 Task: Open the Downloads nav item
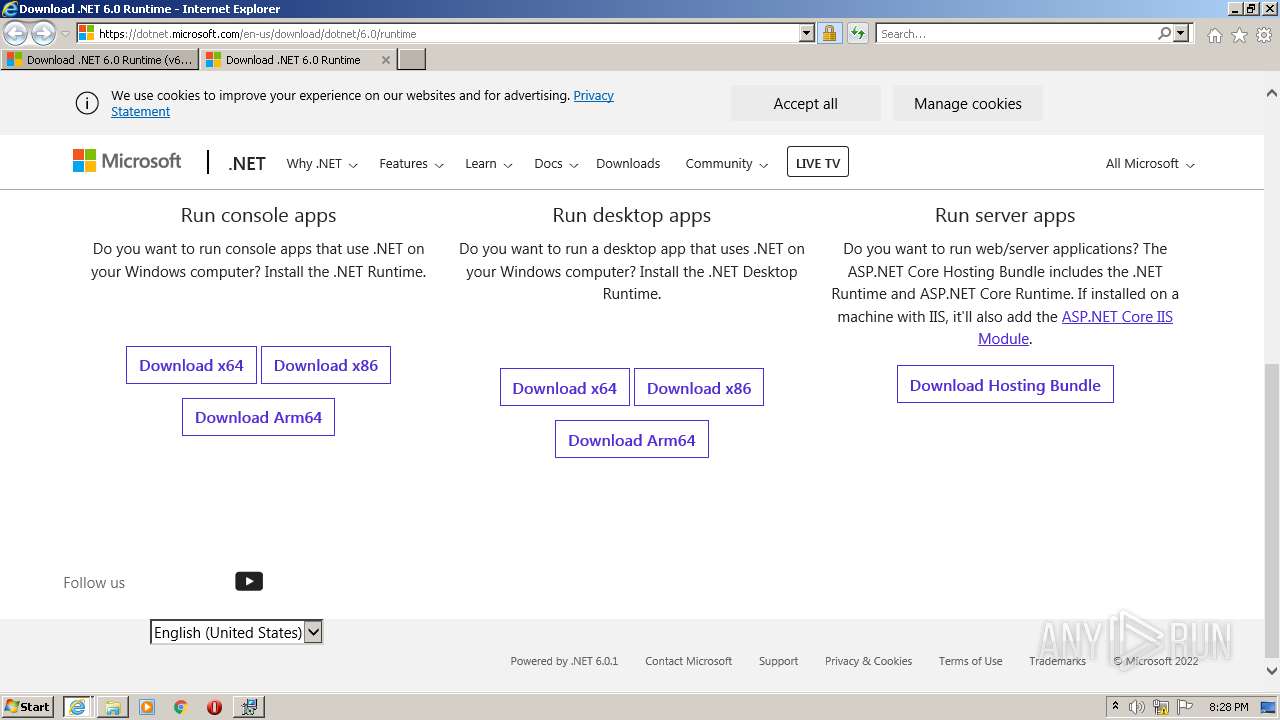pos(628,163)
